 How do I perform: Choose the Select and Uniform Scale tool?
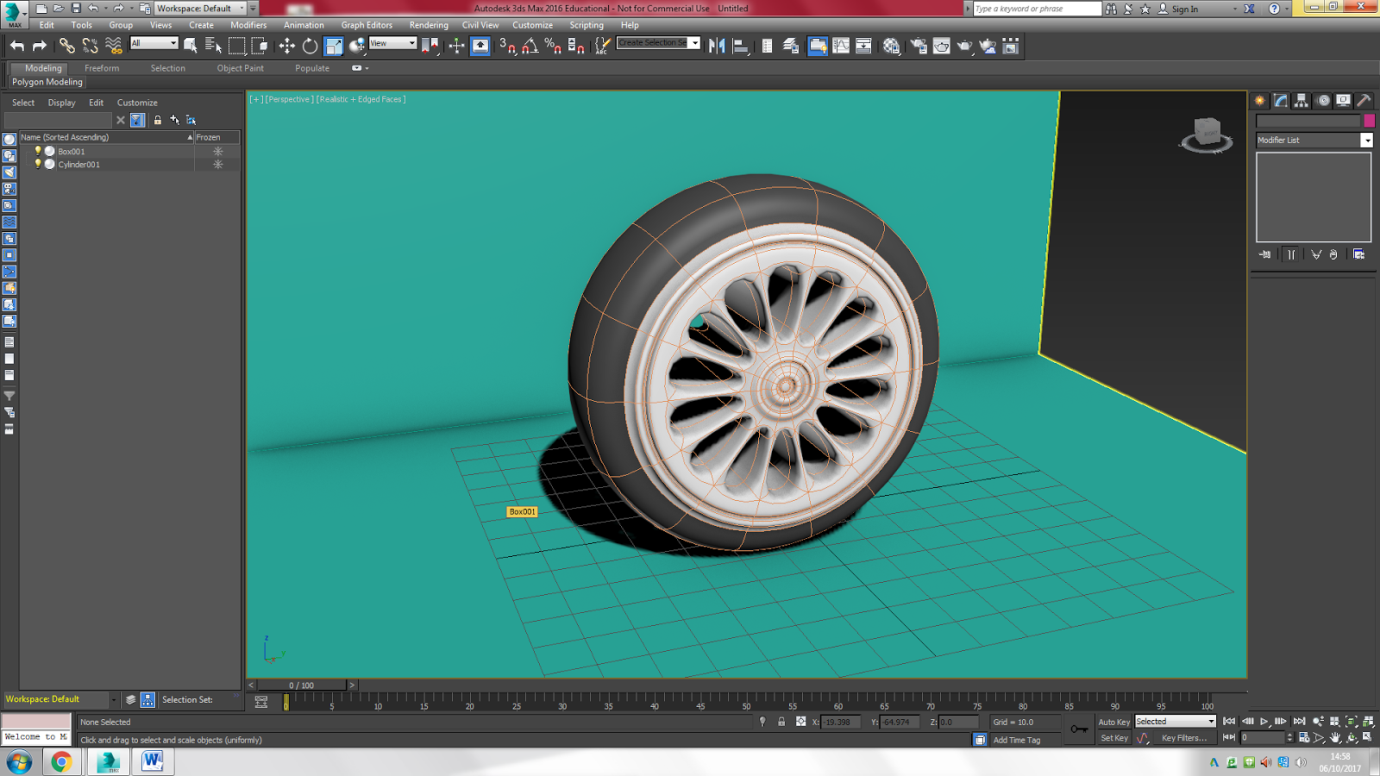click(334, 45)
